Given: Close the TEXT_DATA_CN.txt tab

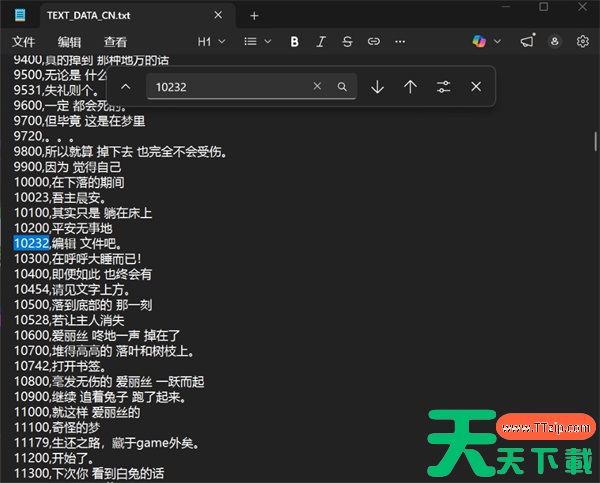Looking at the screenshot, I should click(218, 15).
